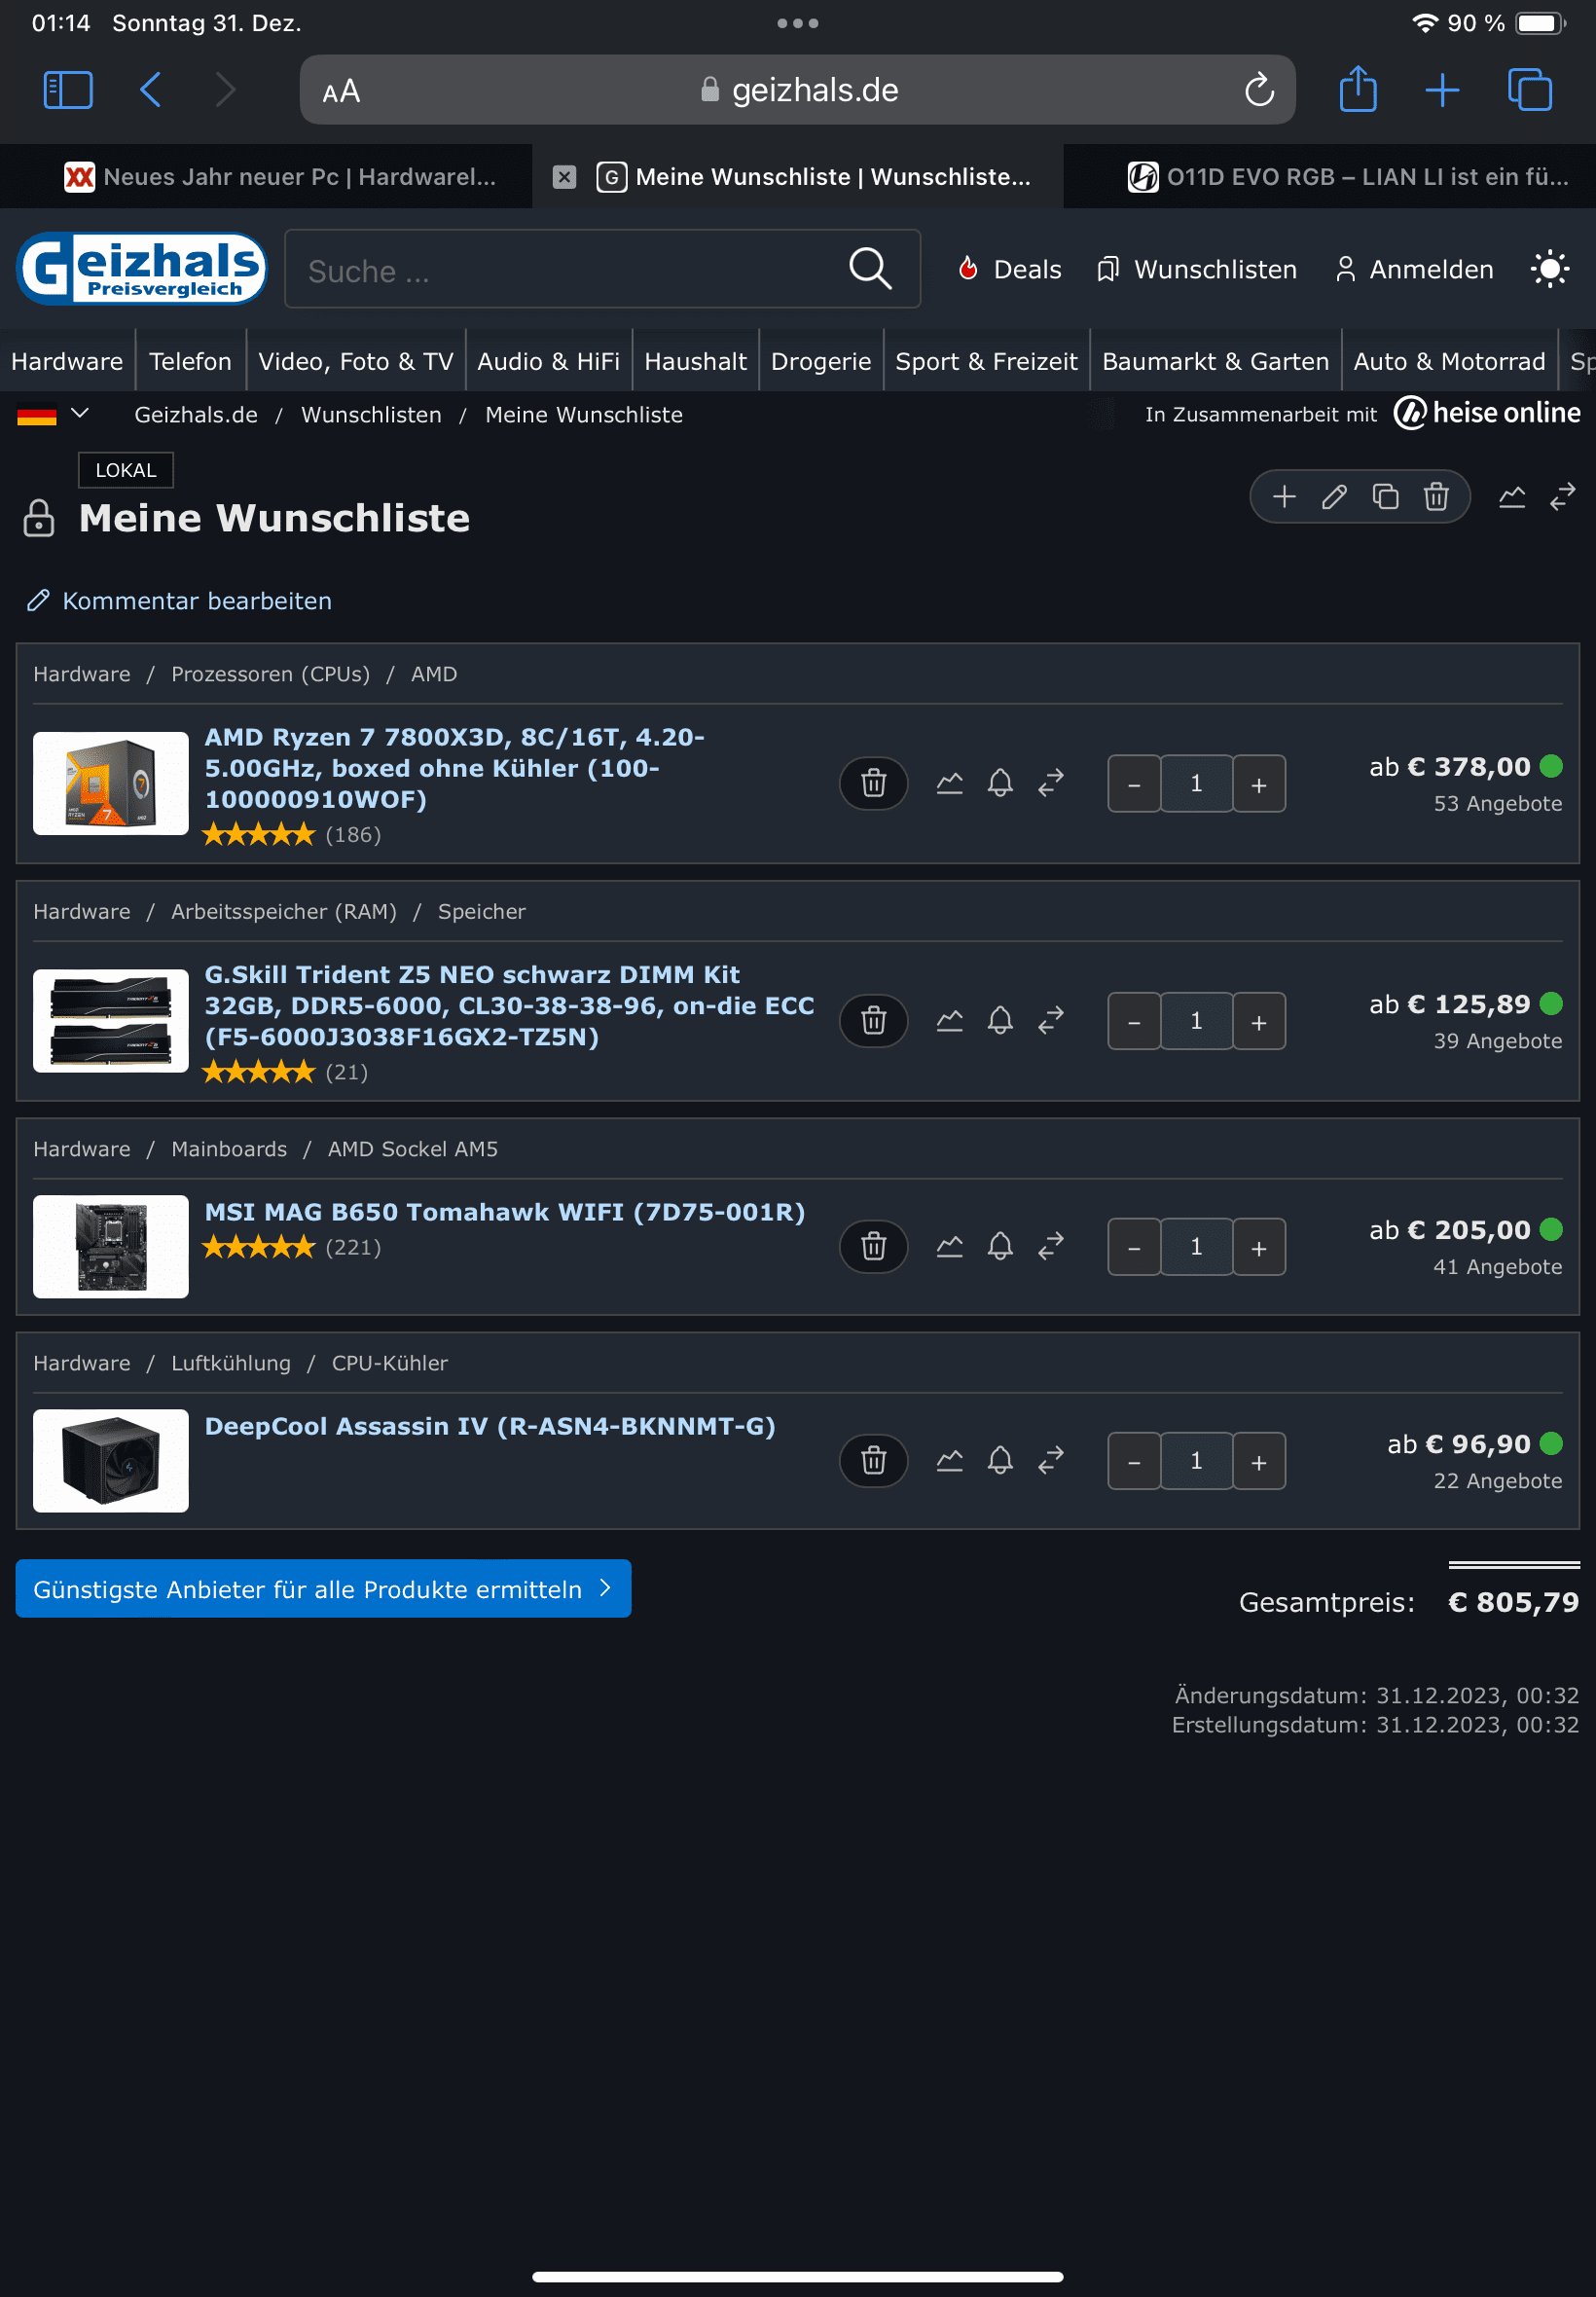Show wishlist price history chart icon
Screen dimensions: 1596x2297
click(1512, 497)
